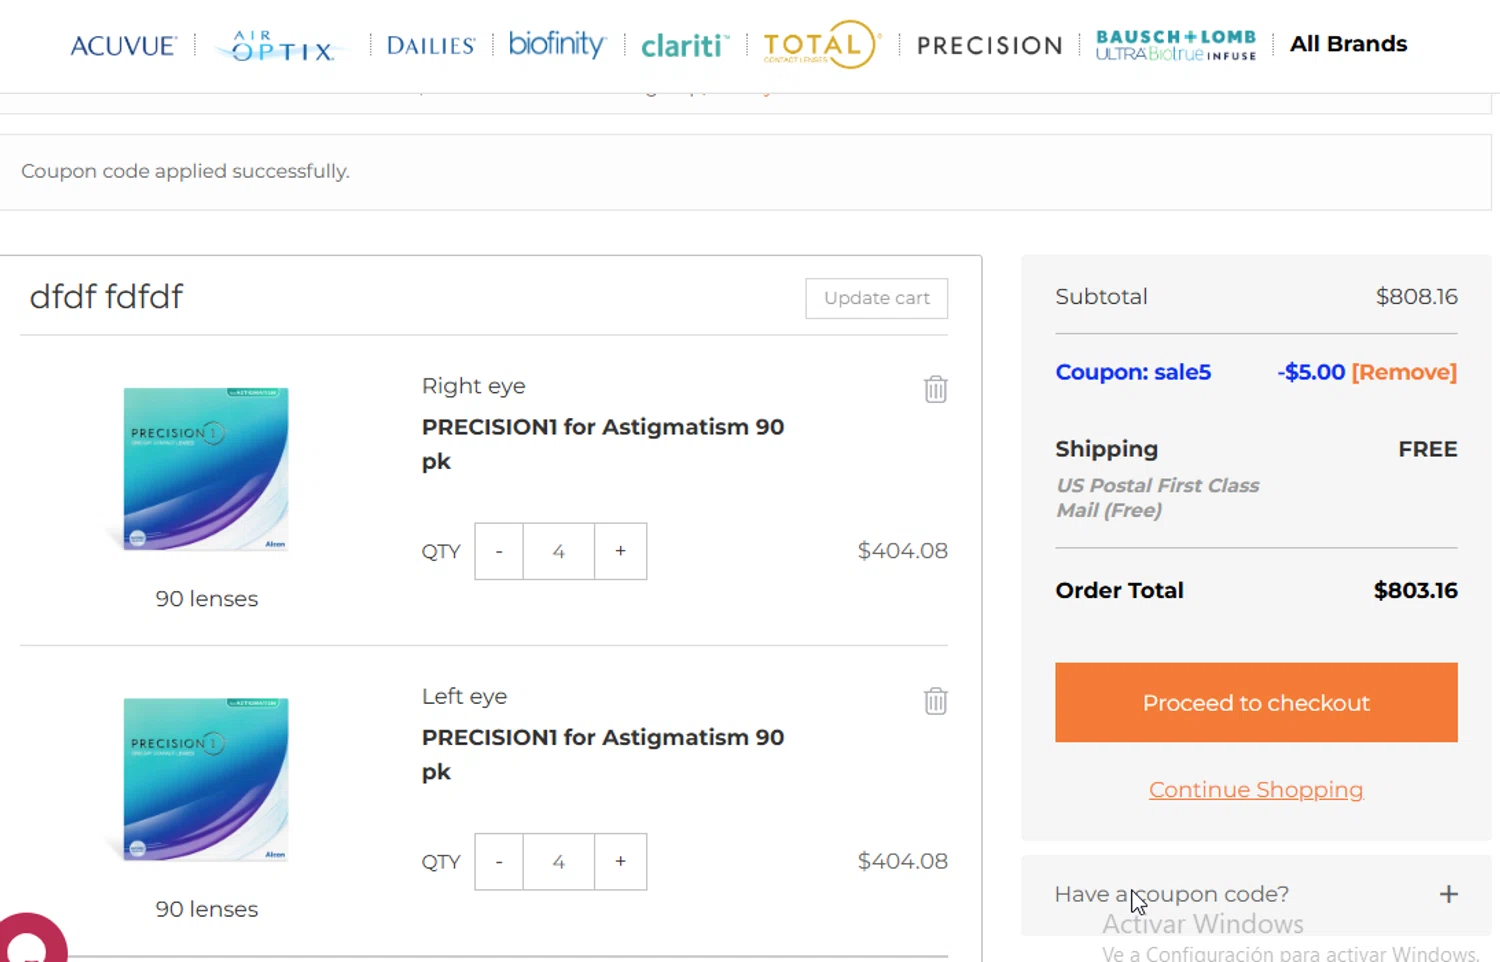Open the Total contact lenses logo

click(x=820, y=45)
